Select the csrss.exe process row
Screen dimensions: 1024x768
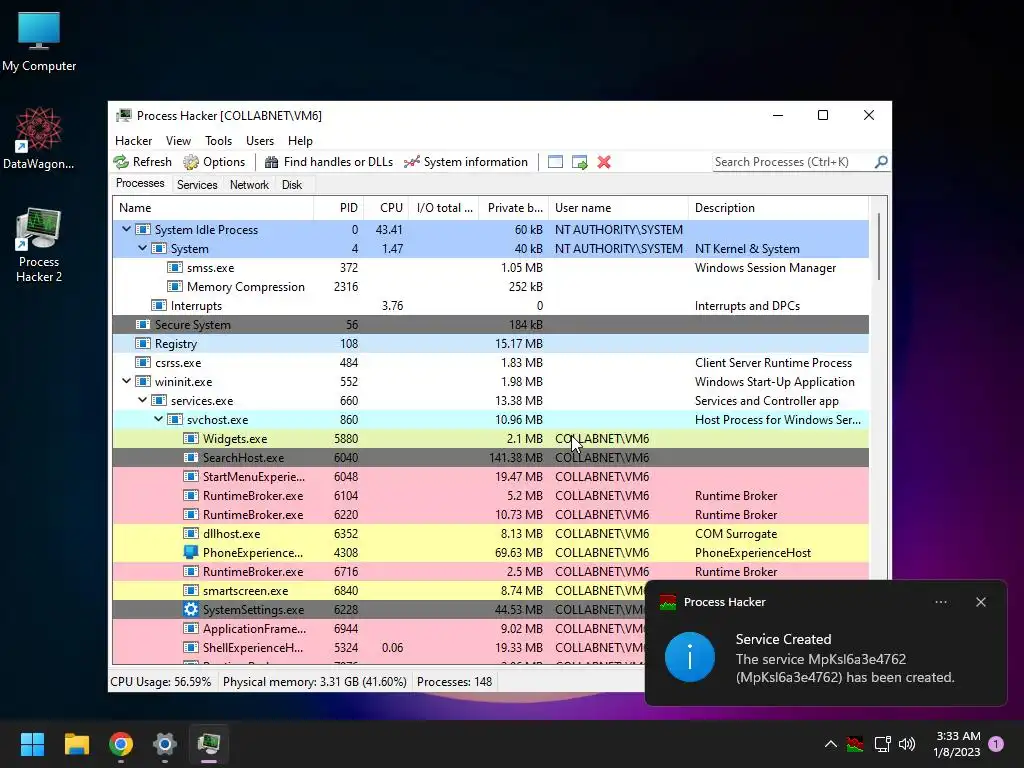(490, 362)
